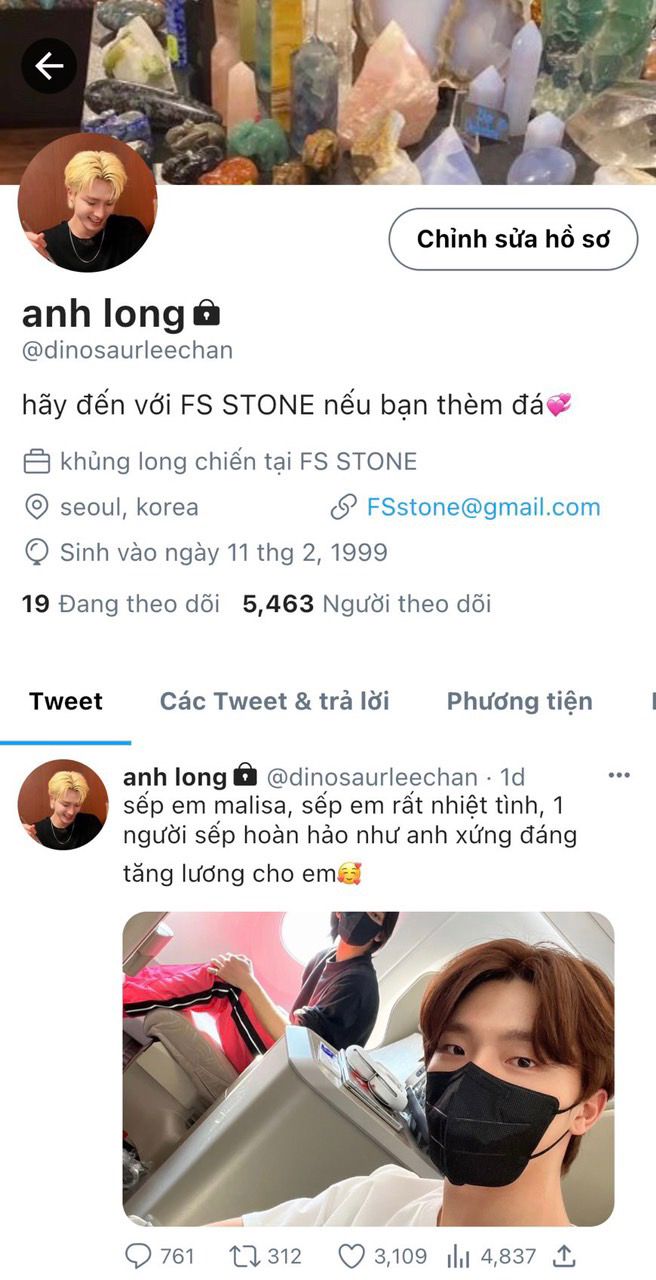Open tweet options three-dot menu
Viewport: 656px width, 1280px height.
tap(619, 775)
